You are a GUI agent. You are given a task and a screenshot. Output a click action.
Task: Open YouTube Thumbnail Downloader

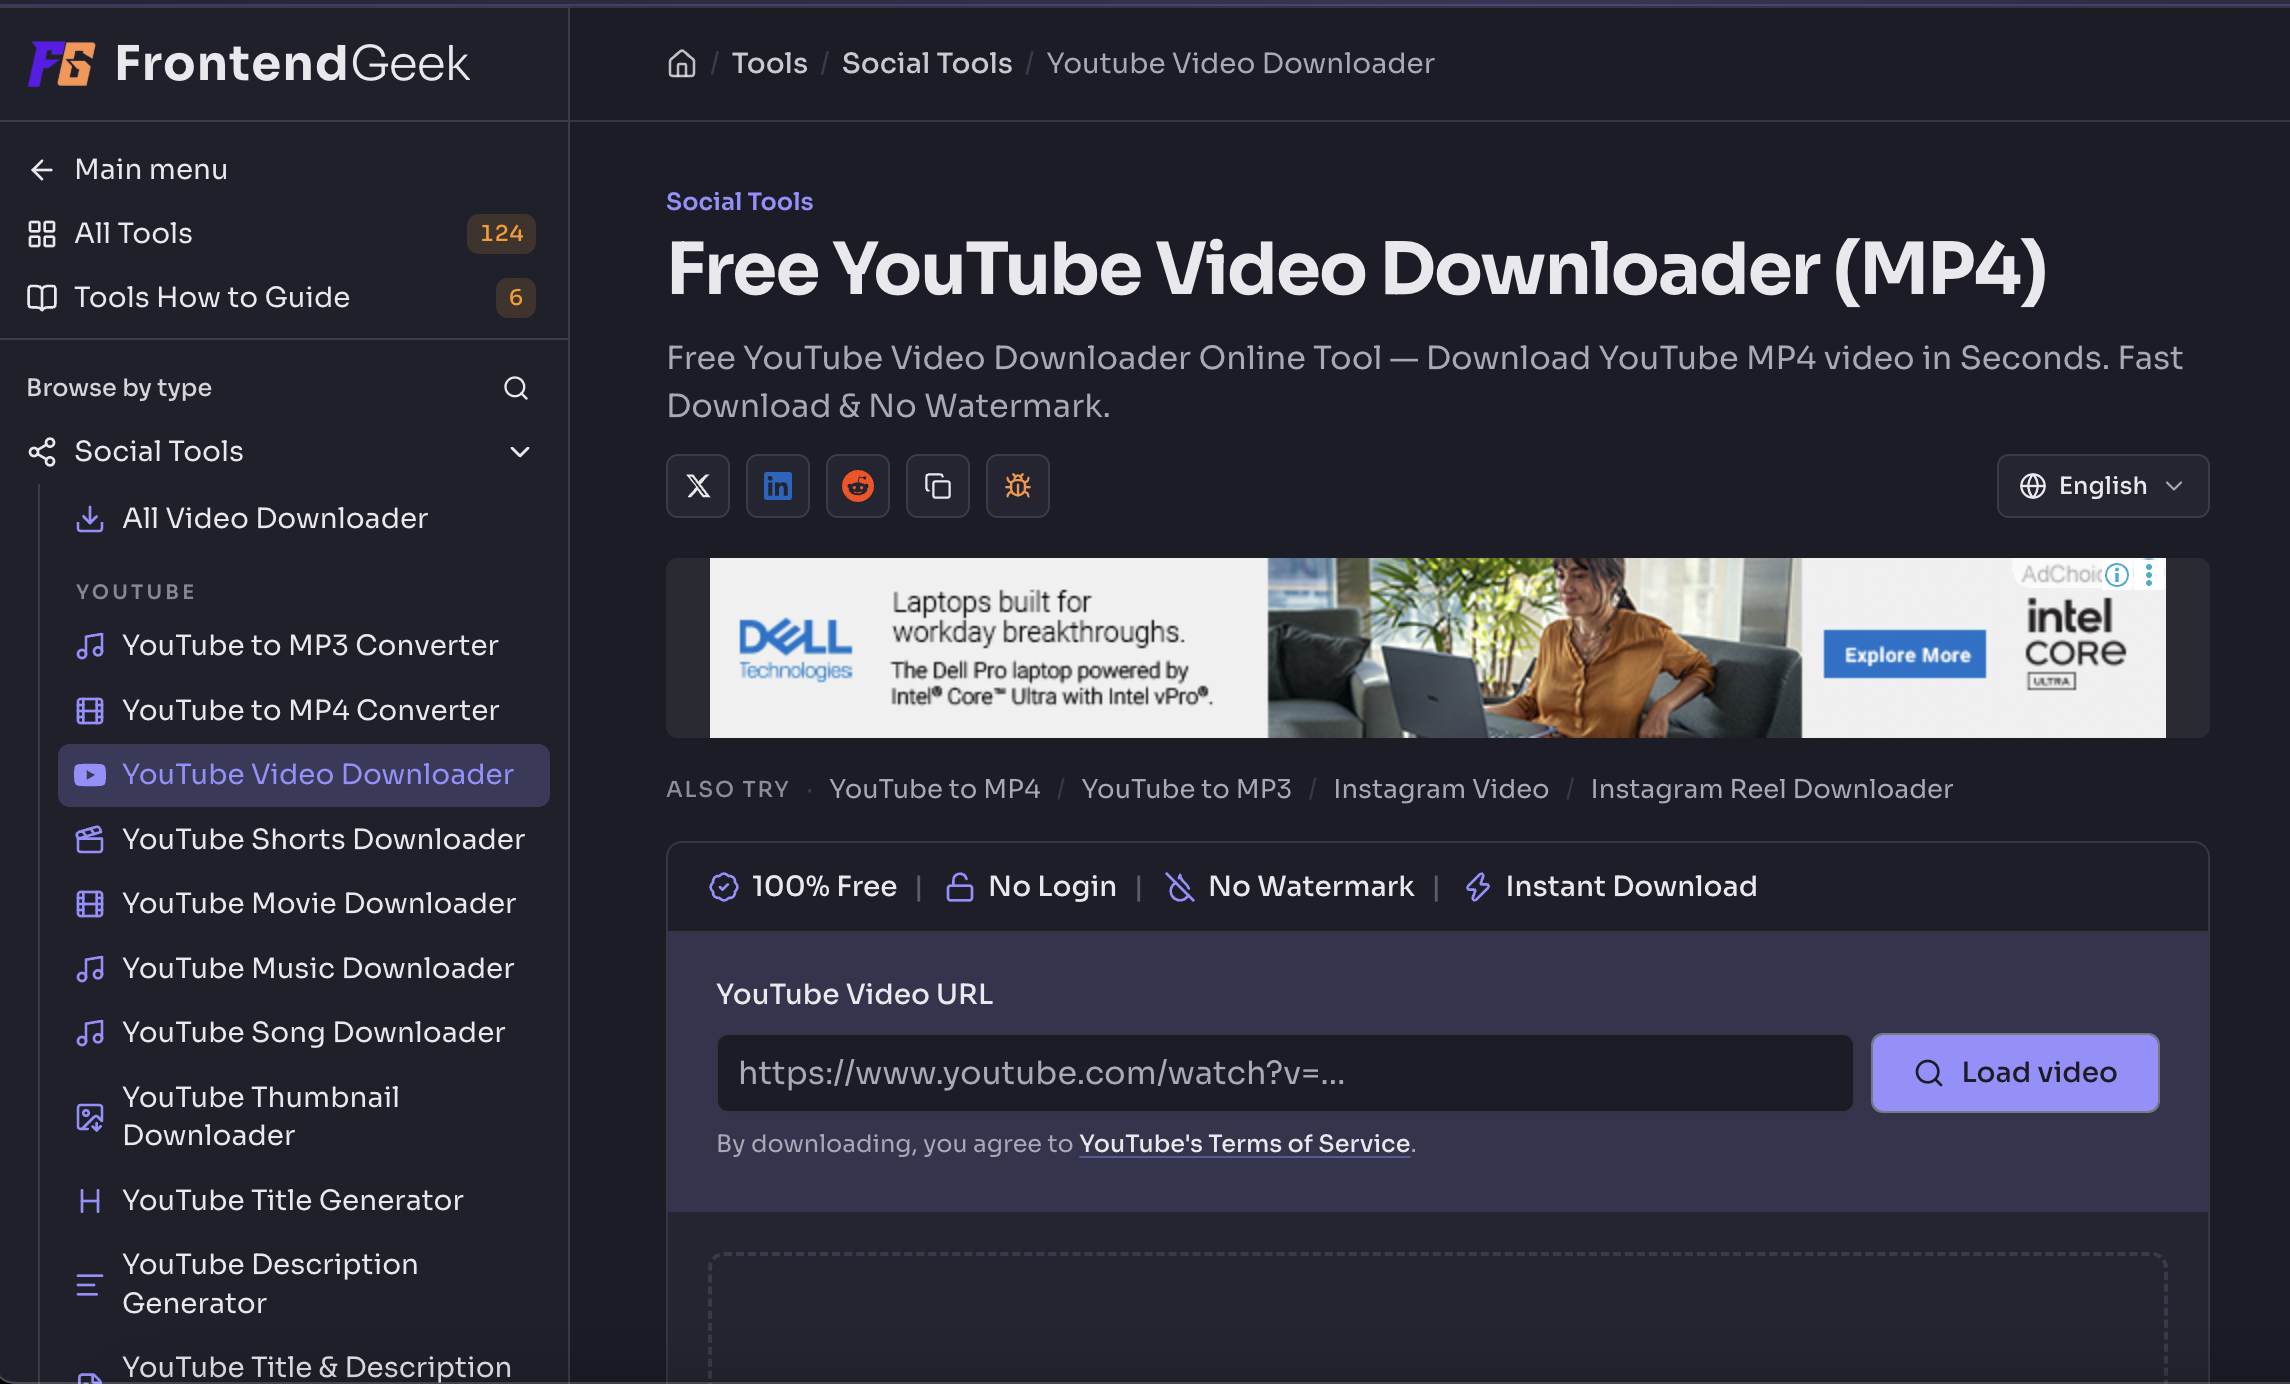click(x=261, y=1116)
